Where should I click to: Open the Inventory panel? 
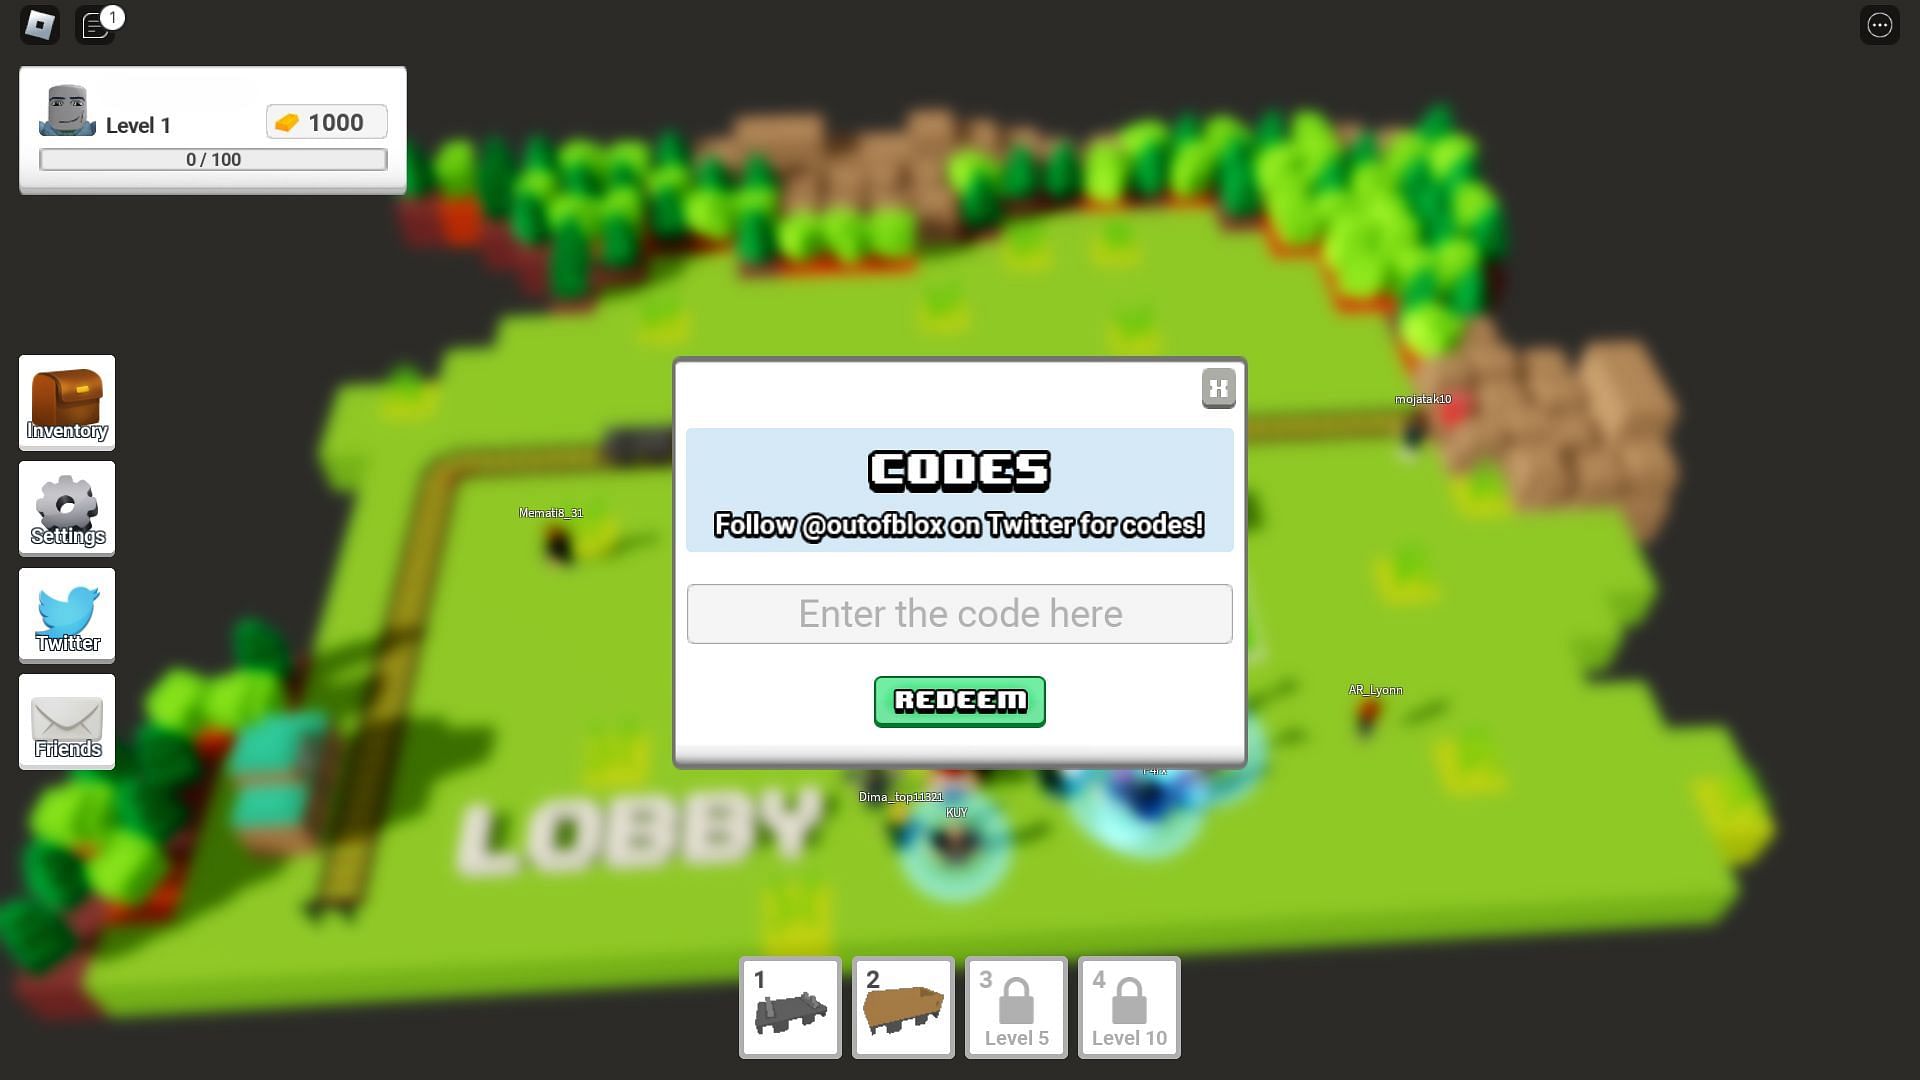pos(66,401)
